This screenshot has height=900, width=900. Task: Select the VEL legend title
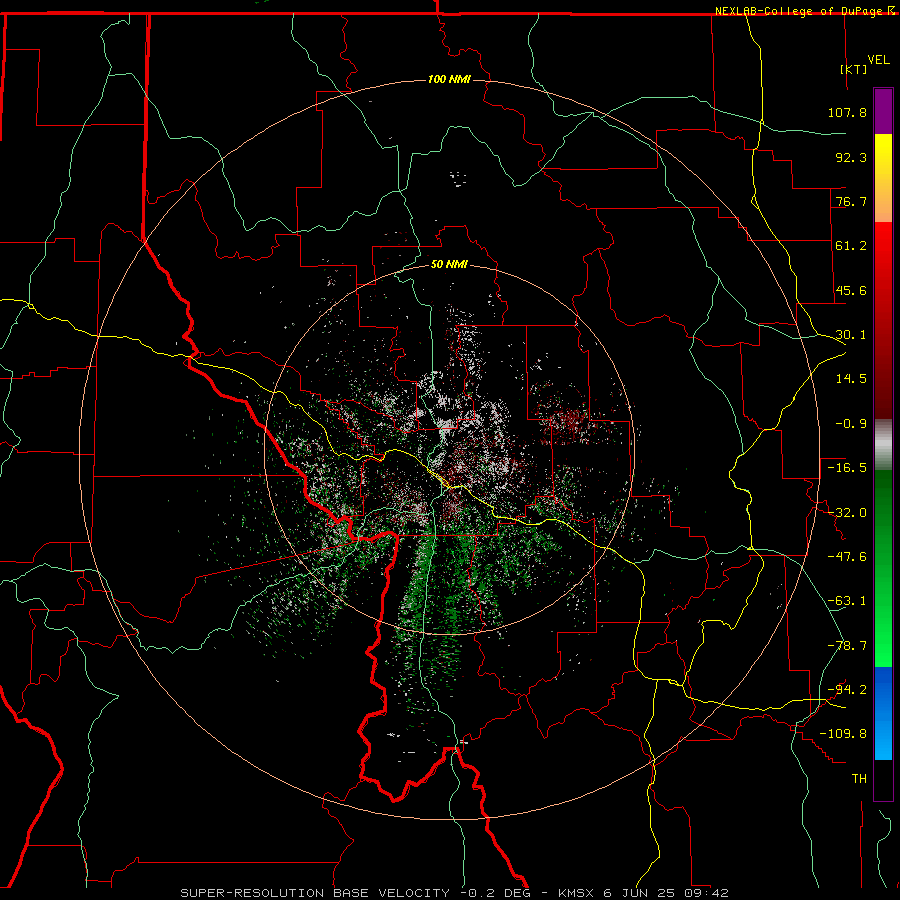(878, 60)
